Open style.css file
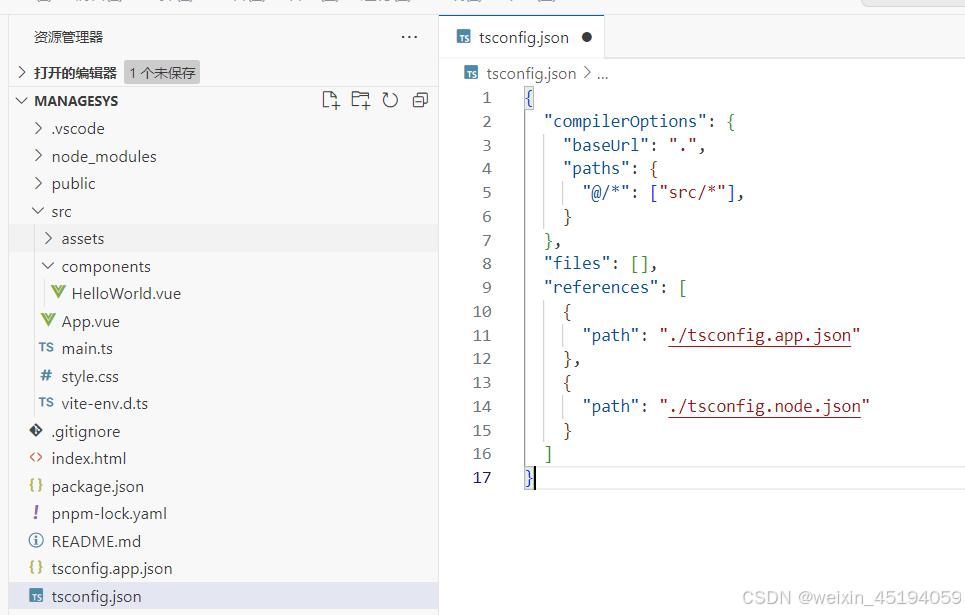The height and width of the screenshot is (615, 965). (90, 376)
